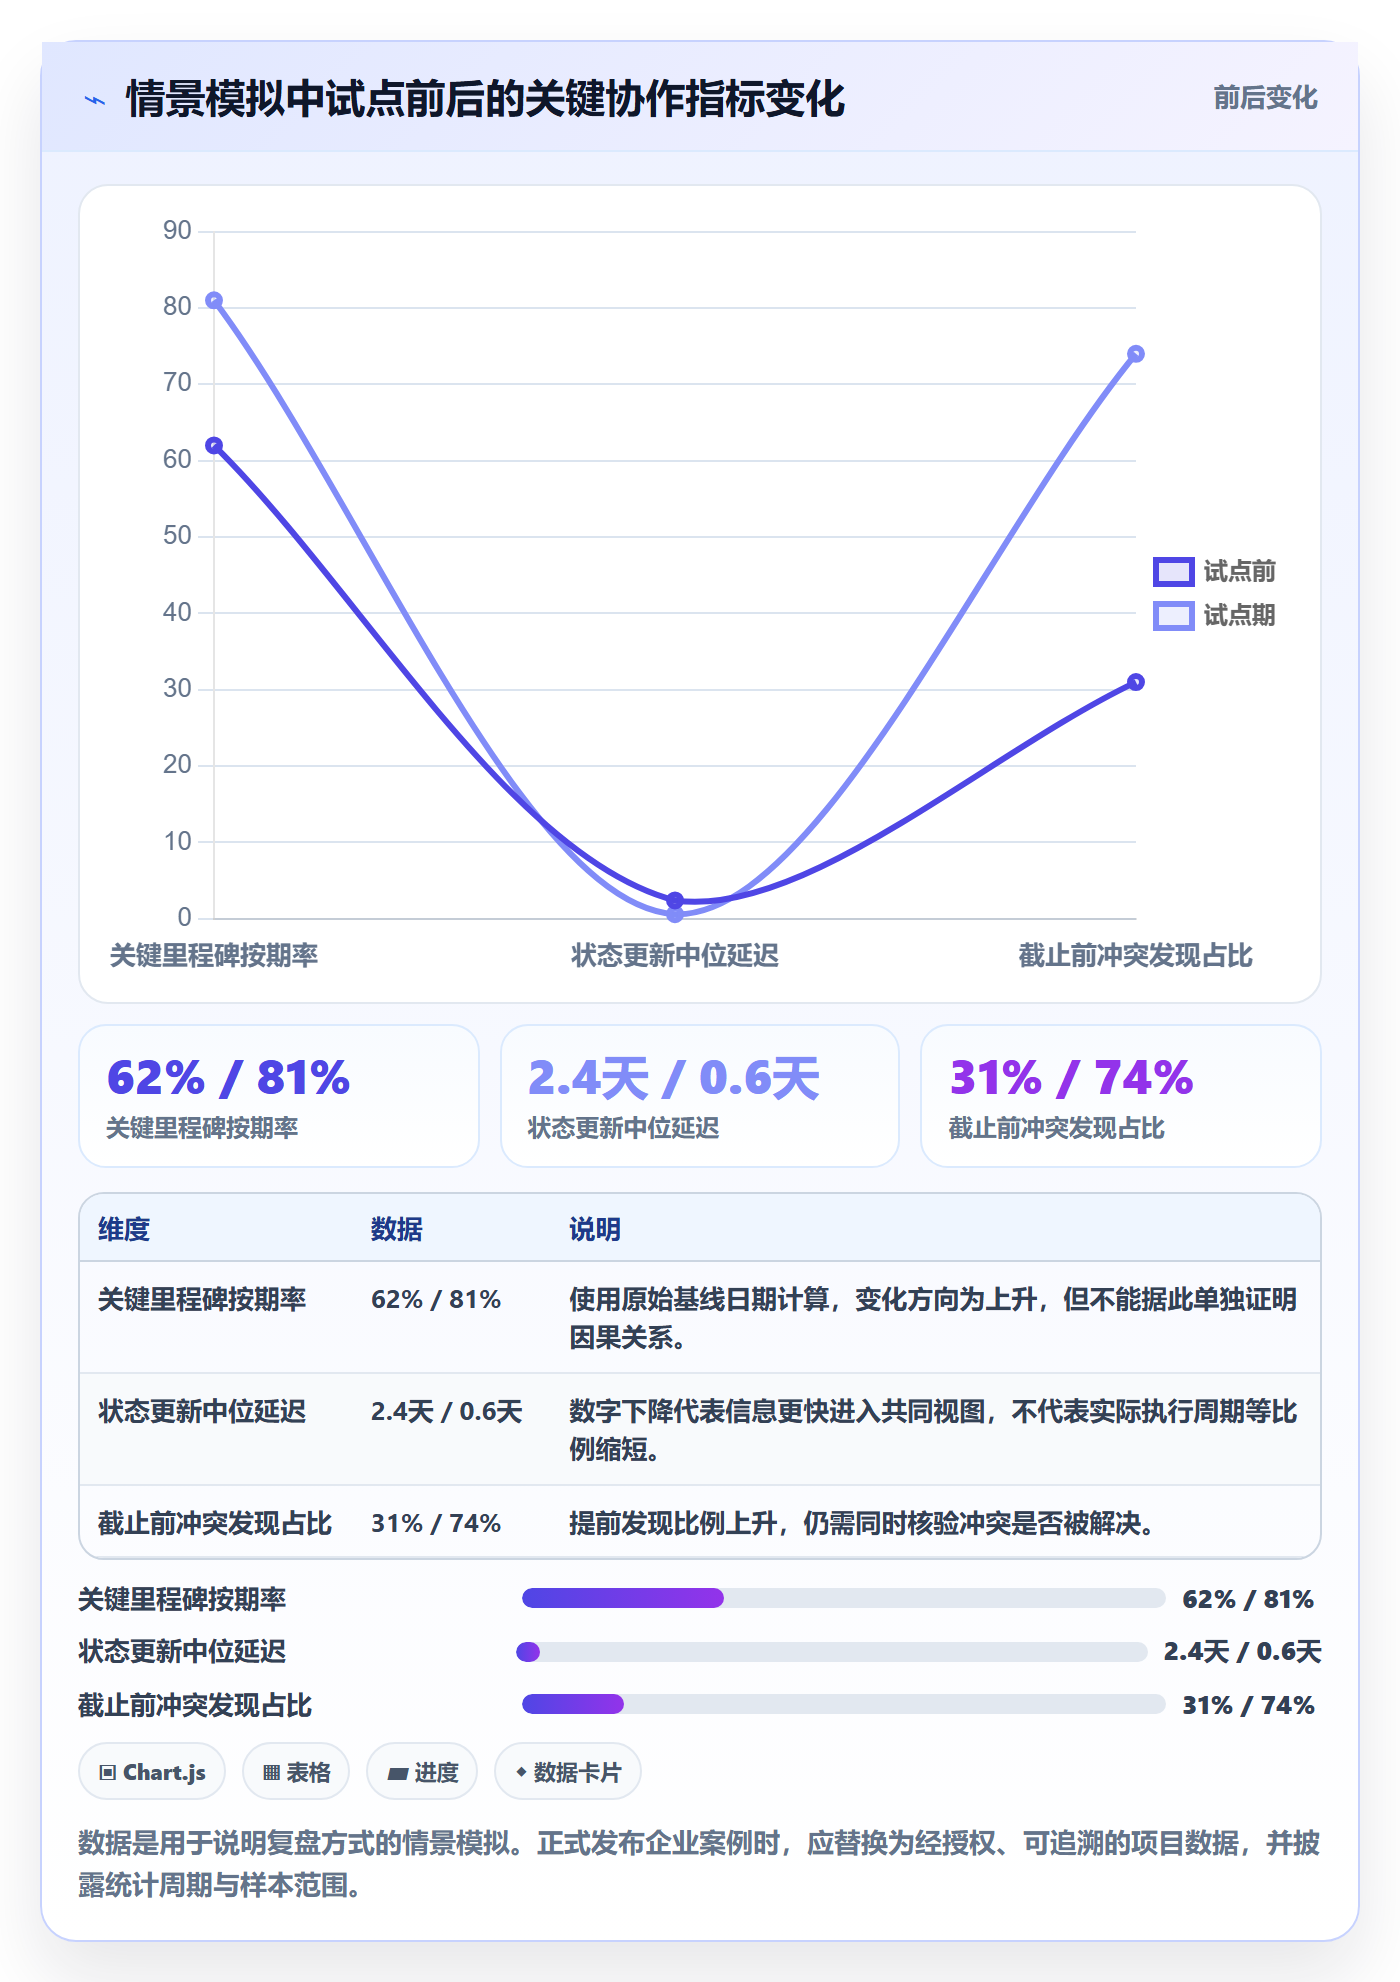Click the 数据卡片 tag chip
This screenshot has height=1982, width=1400.
[x=568, y=1772]
